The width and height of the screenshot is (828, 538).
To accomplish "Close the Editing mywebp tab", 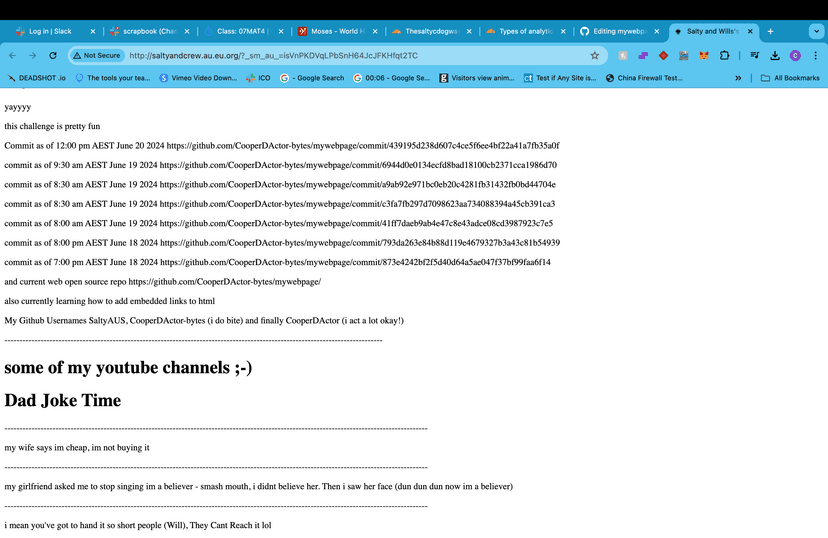I will click(656, 31).
